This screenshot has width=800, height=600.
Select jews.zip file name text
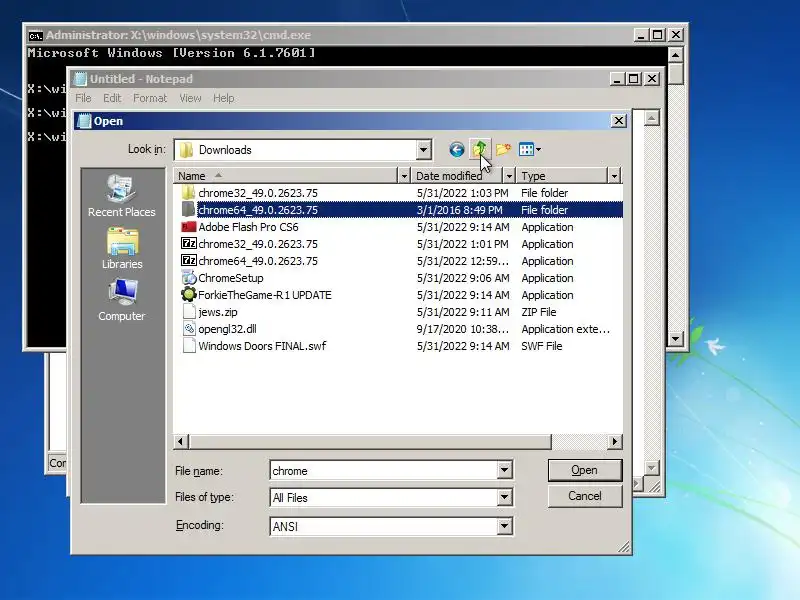coord(218,312)
